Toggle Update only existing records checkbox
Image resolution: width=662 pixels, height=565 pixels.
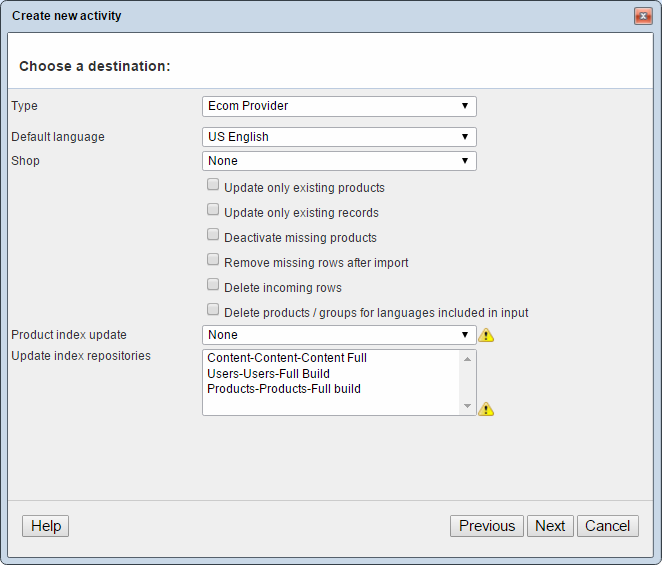coord(213,210)
